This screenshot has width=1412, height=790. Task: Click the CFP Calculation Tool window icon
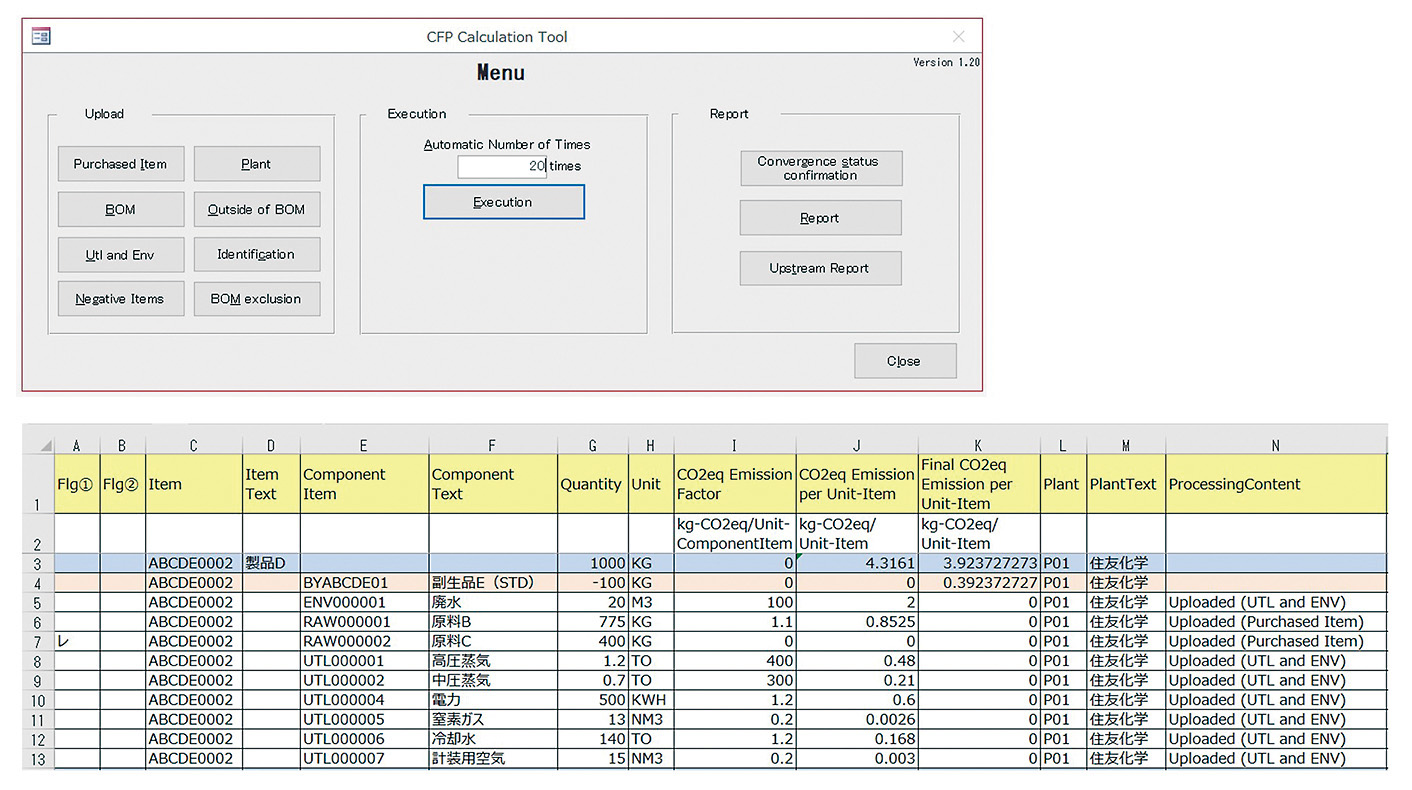(41, 37)
